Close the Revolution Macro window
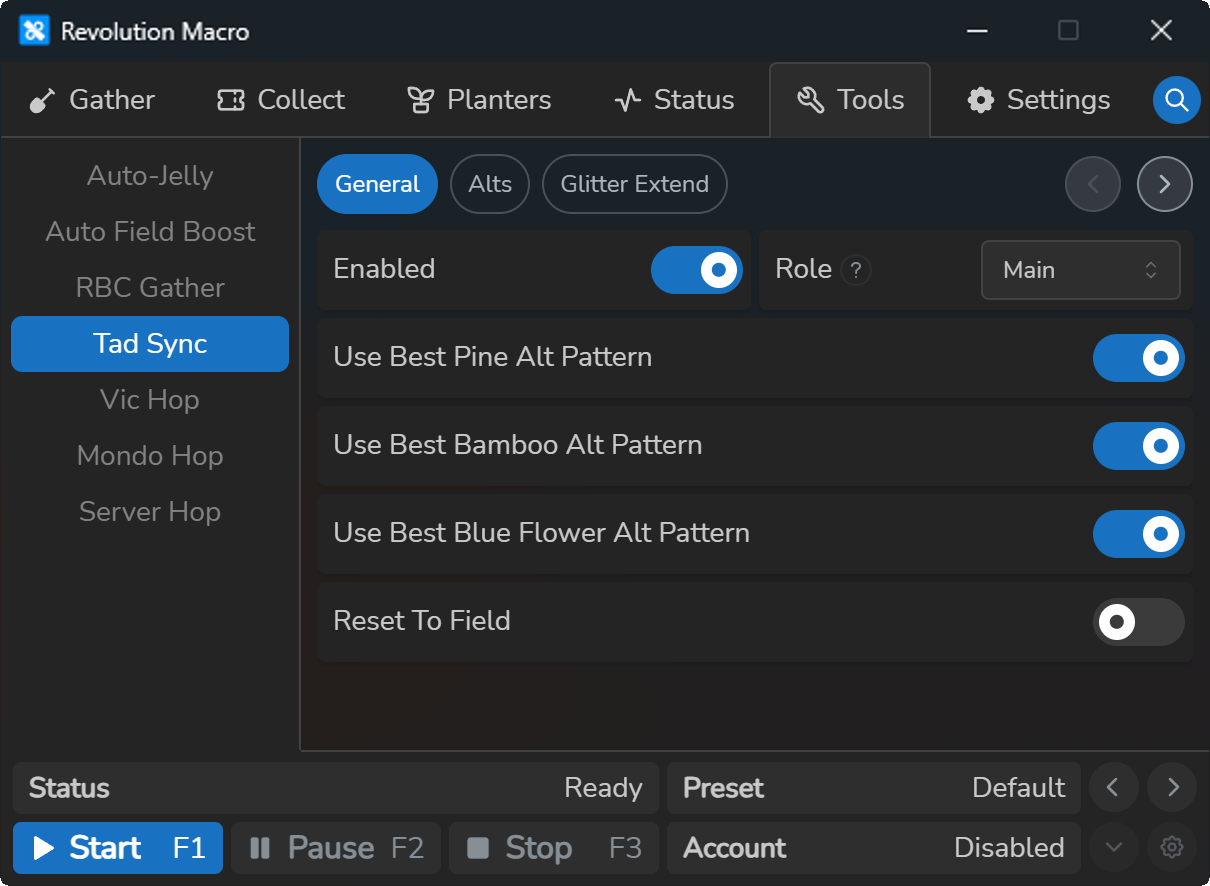This screenshot has height=886, width=1210. coord(1161,31)
